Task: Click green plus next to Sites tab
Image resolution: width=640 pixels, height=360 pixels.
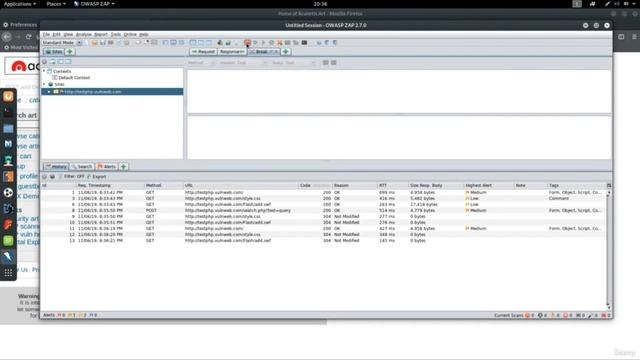Action: (70, 52)
